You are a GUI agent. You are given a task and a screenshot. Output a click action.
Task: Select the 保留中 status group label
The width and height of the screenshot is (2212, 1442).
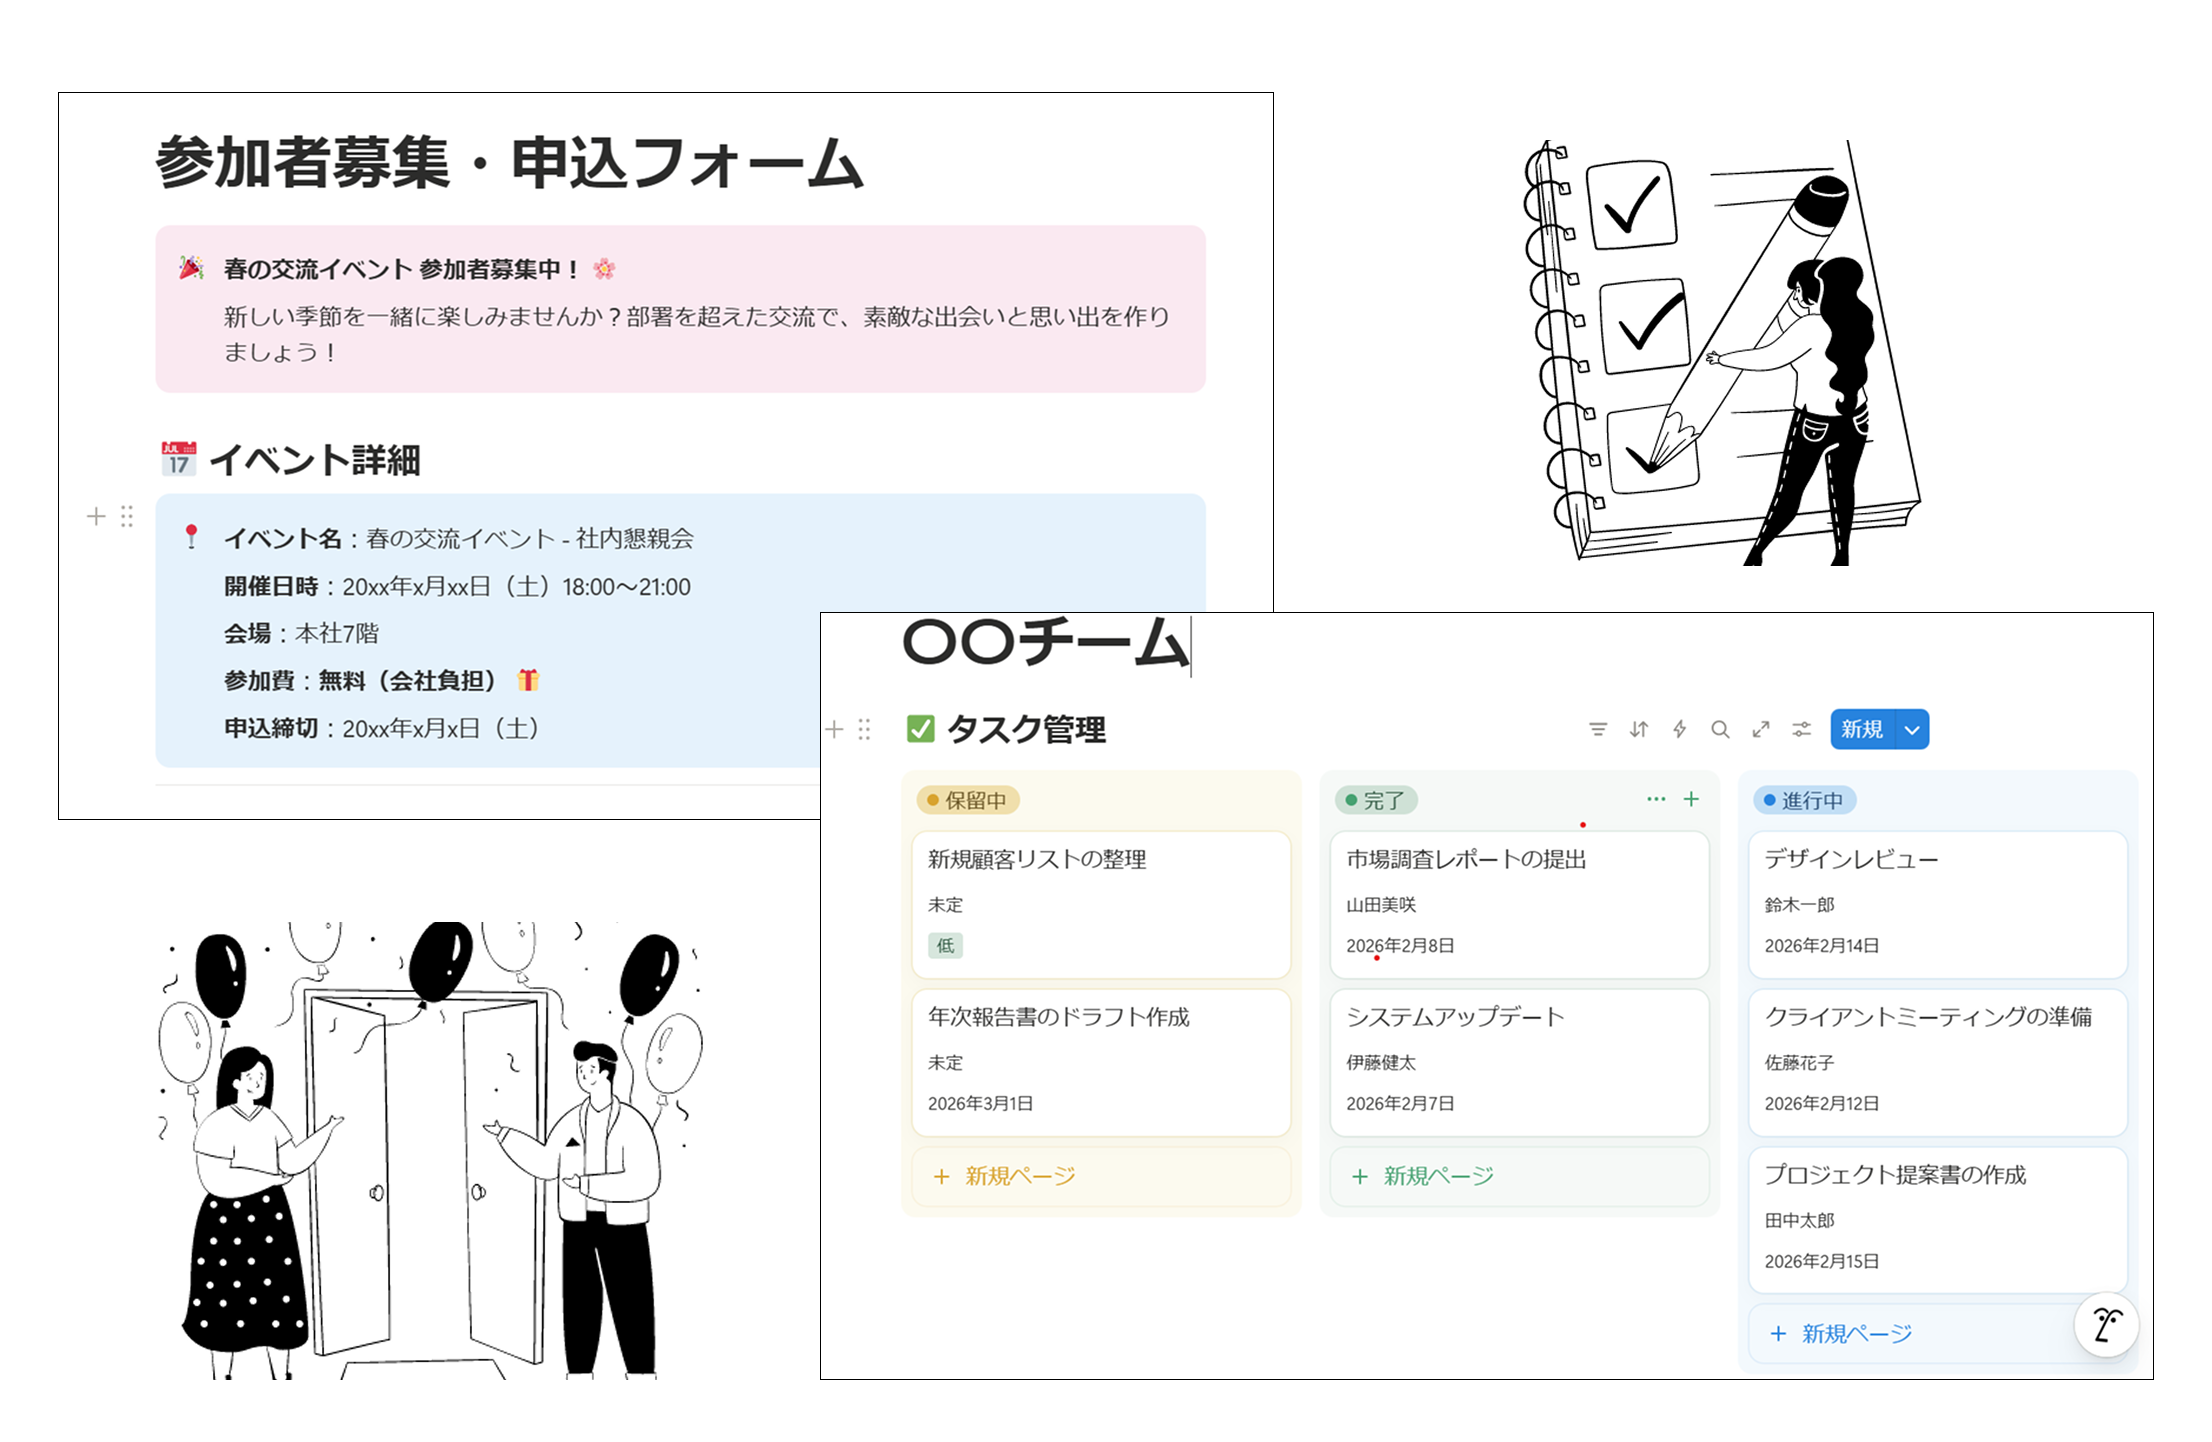pos(967,800)
